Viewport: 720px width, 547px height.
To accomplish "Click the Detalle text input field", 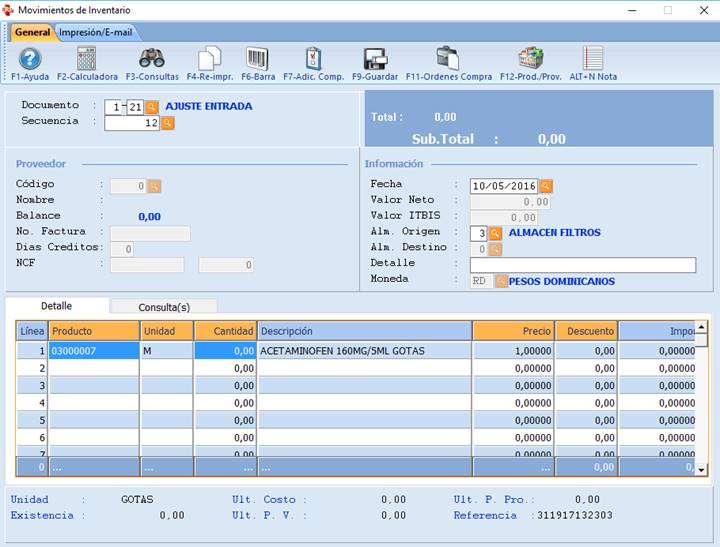I will (583, 265).
